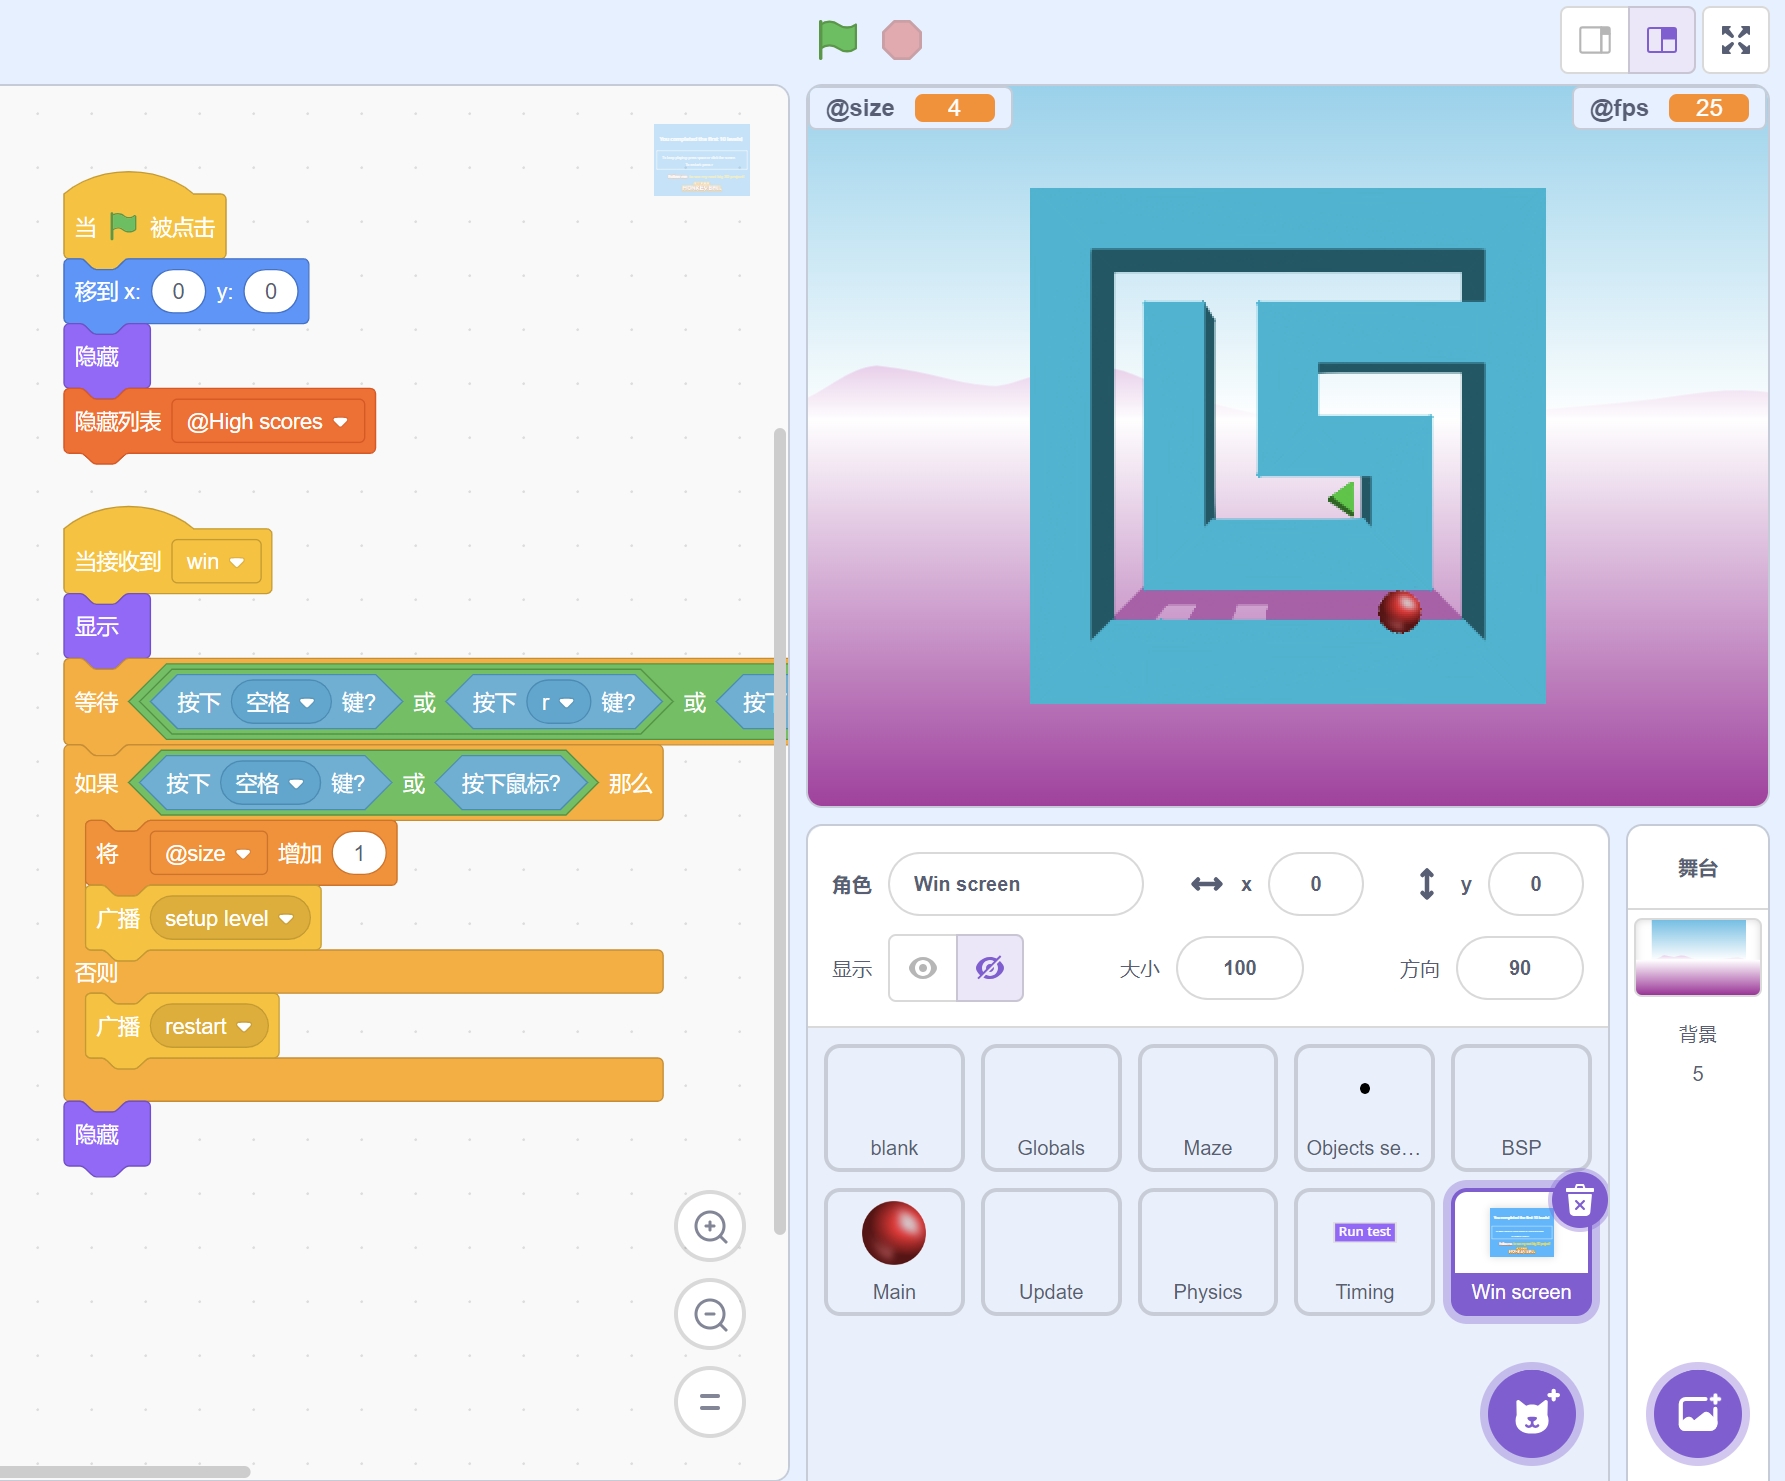The width and height of the screenshot is (1785, 1481).
Task: Show sprite using the eye icon
Action: click(923, 968)
